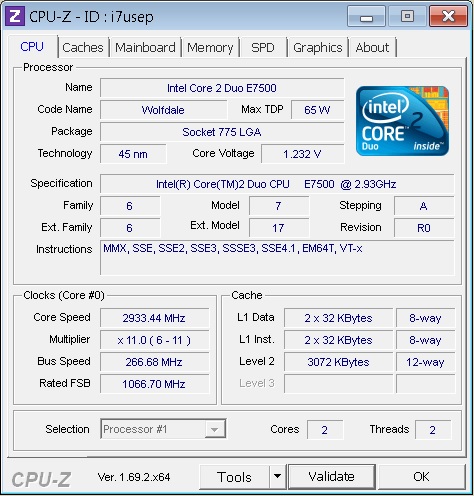Viewport: 474px width, 496px height.
Task: Click the Code Name value Wolfdale
Action: (x=163, y=110)
